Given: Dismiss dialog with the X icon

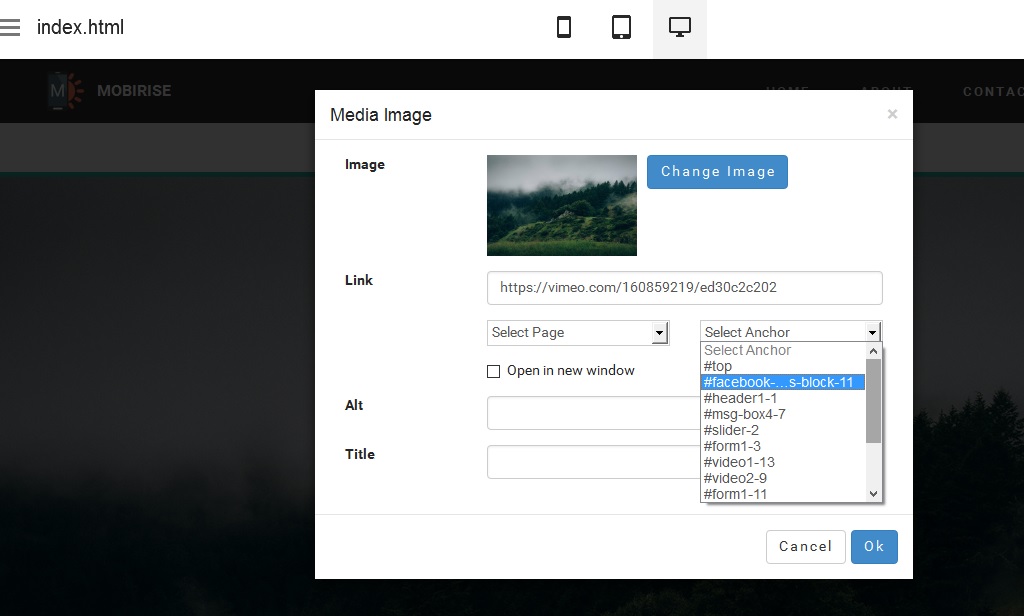Looking at the screenshot, I should tap(892, 113).
